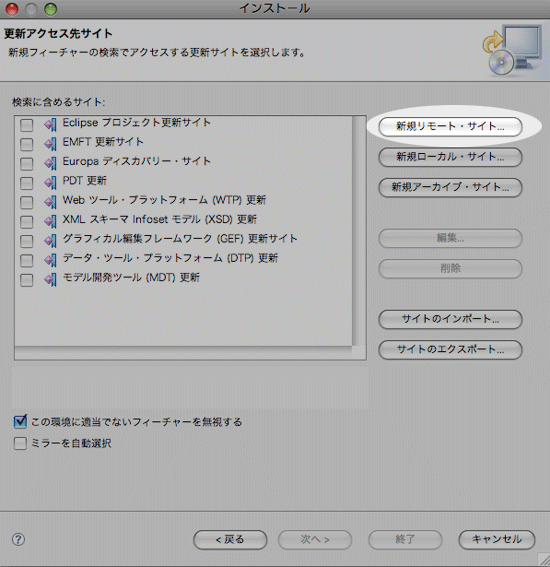Screen dimensions: 550x567
Task: Click the disabled 次へ > button
Action: tap(315, 540)
